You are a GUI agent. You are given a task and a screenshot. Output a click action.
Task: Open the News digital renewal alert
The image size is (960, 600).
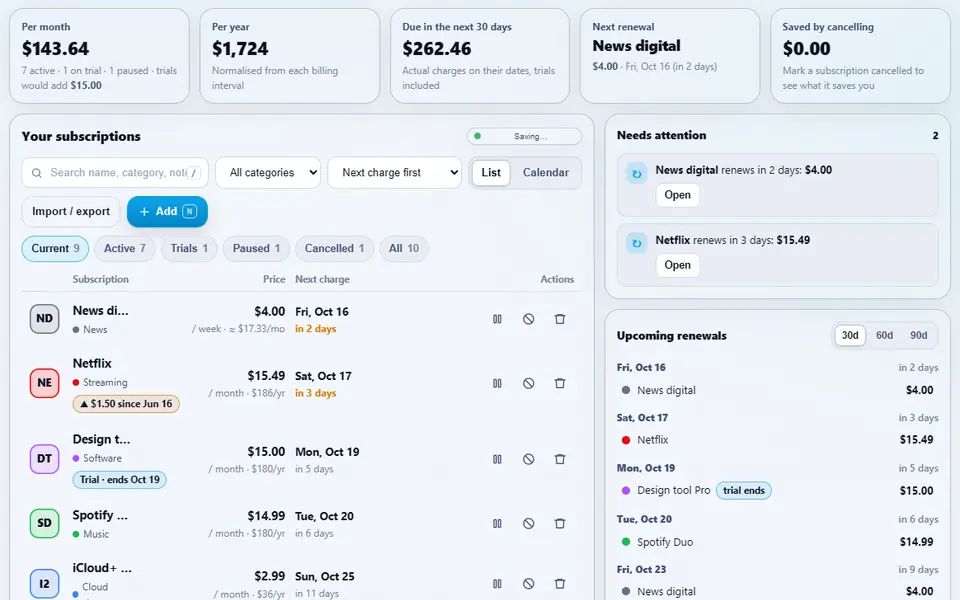677,195
